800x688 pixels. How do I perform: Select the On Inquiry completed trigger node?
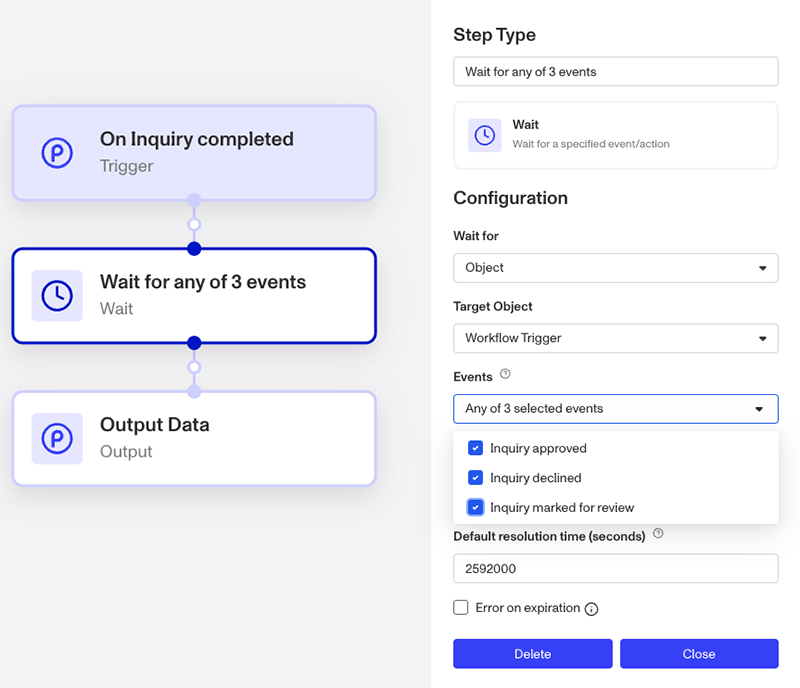tap(194, 153)
